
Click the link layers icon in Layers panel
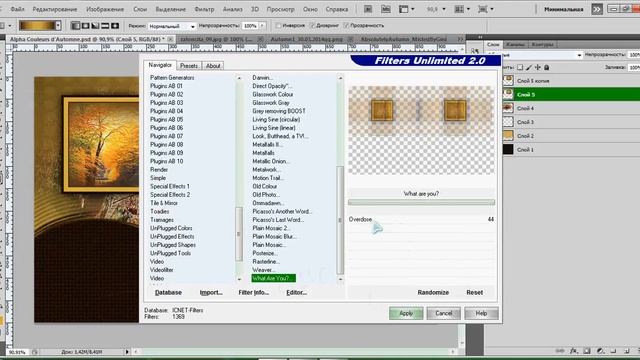coord(560,351)
